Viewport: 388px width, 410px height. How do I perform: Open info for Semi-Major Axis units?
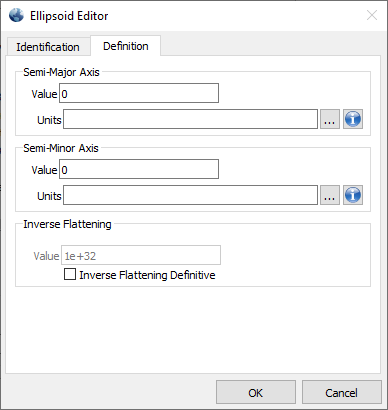coord(353,119)
